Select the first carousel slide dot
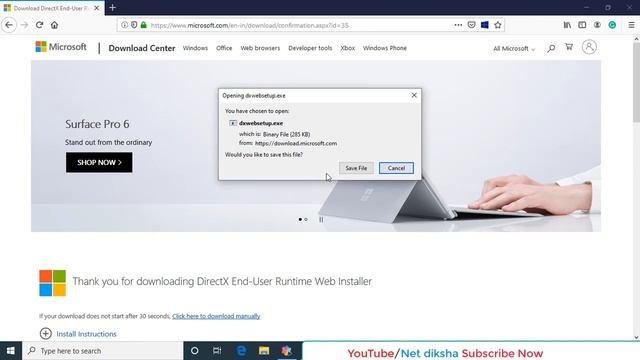The width and height of the screenshot is (640, 360). point(300,220)
